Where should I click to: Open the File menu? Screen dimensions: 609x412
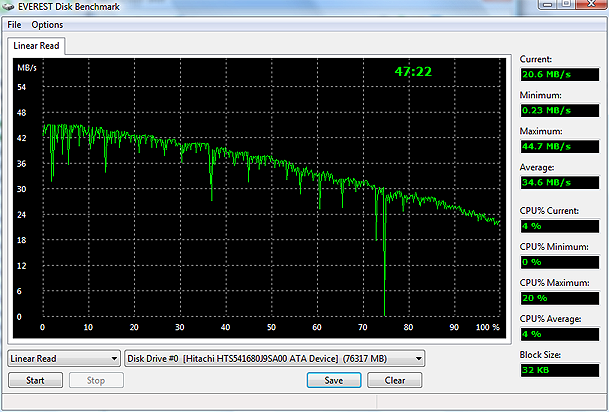click(x=14, y=24)
